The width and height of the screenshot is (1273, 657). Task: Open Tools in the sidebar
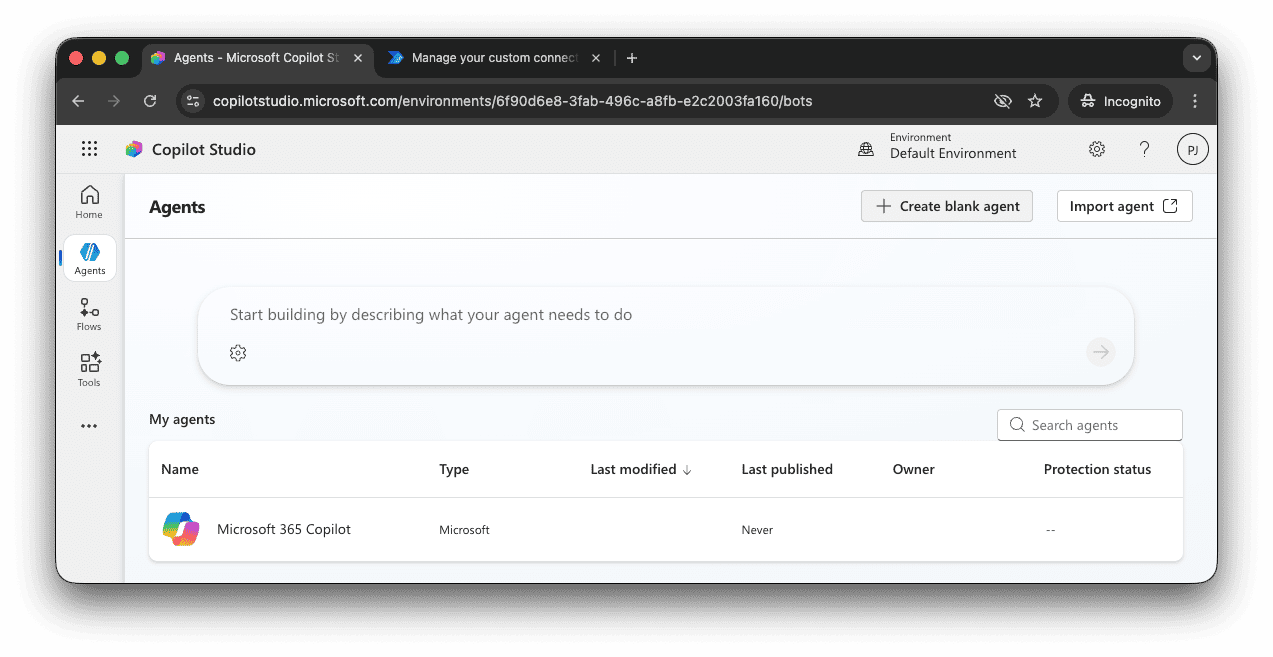coord(89,370)
